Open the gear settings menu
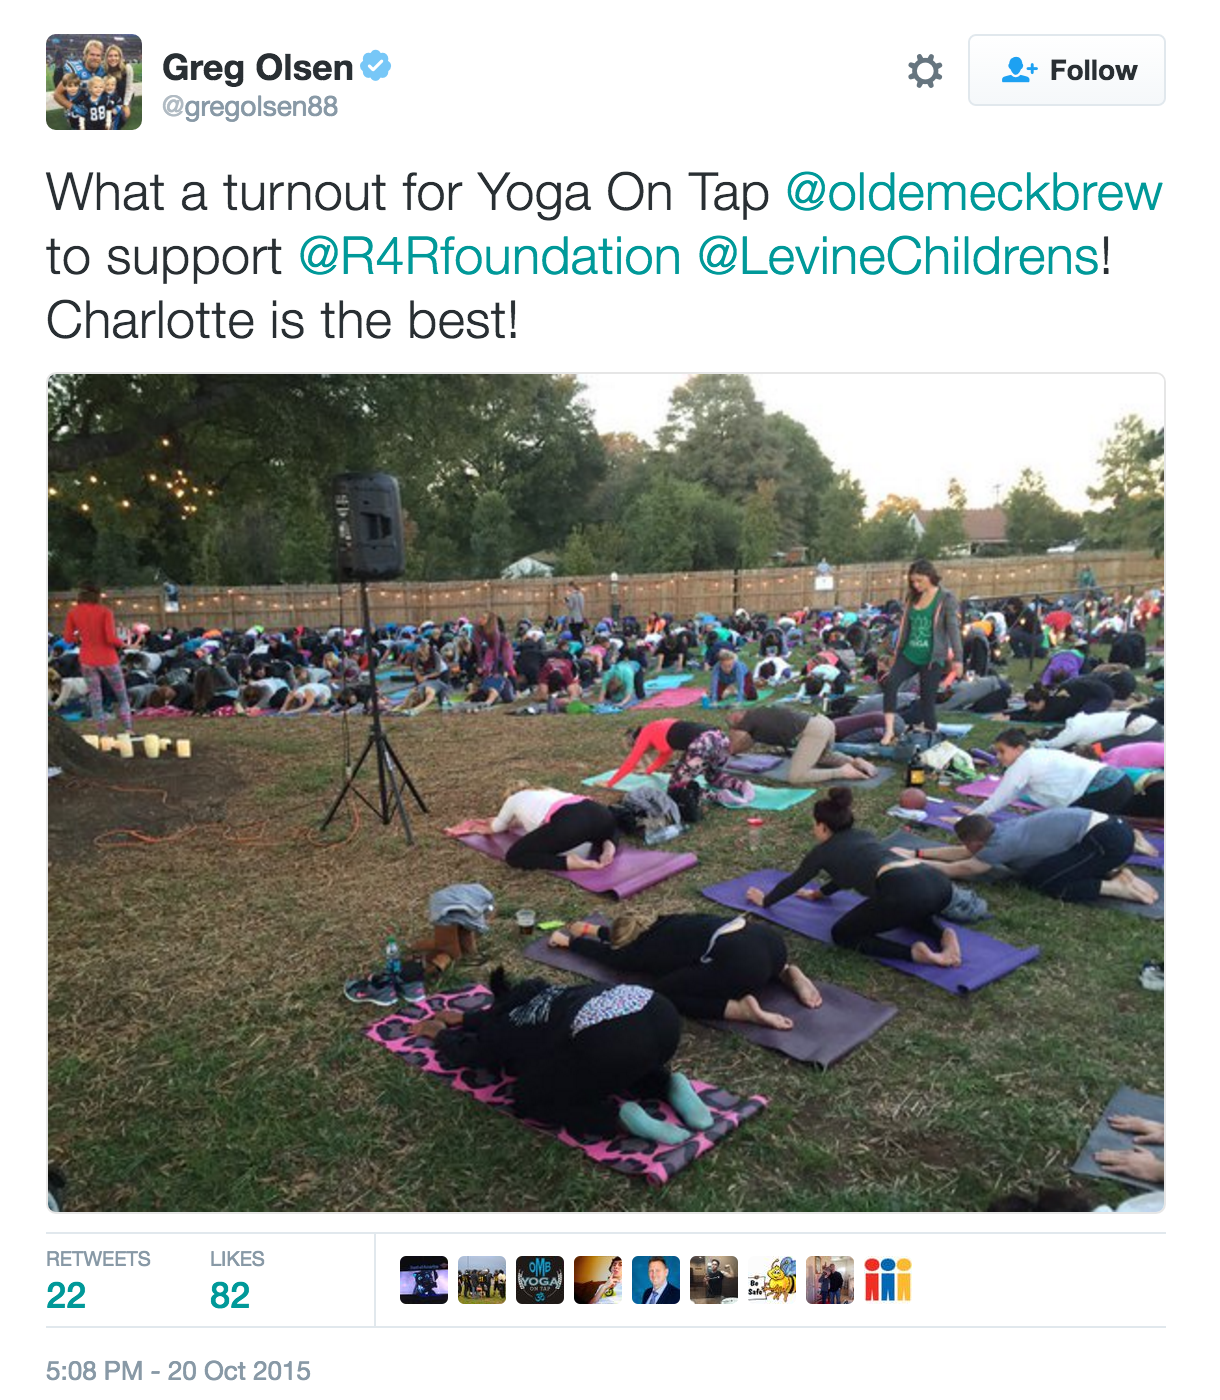 point(924,71)
